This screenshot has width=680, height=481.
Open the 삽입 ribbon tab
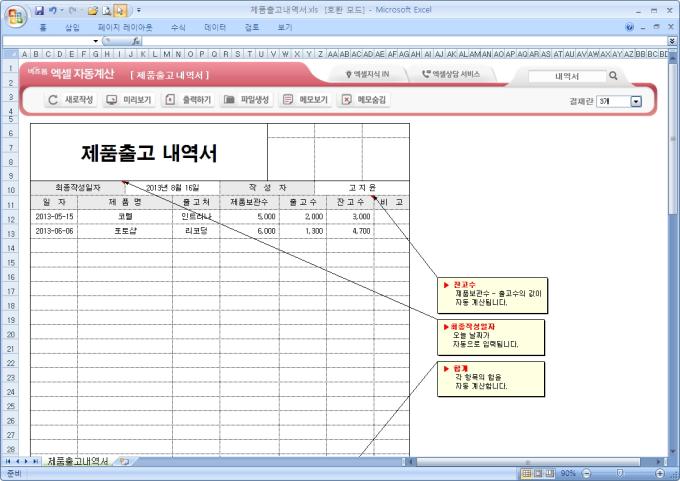[x=72, y=27]
